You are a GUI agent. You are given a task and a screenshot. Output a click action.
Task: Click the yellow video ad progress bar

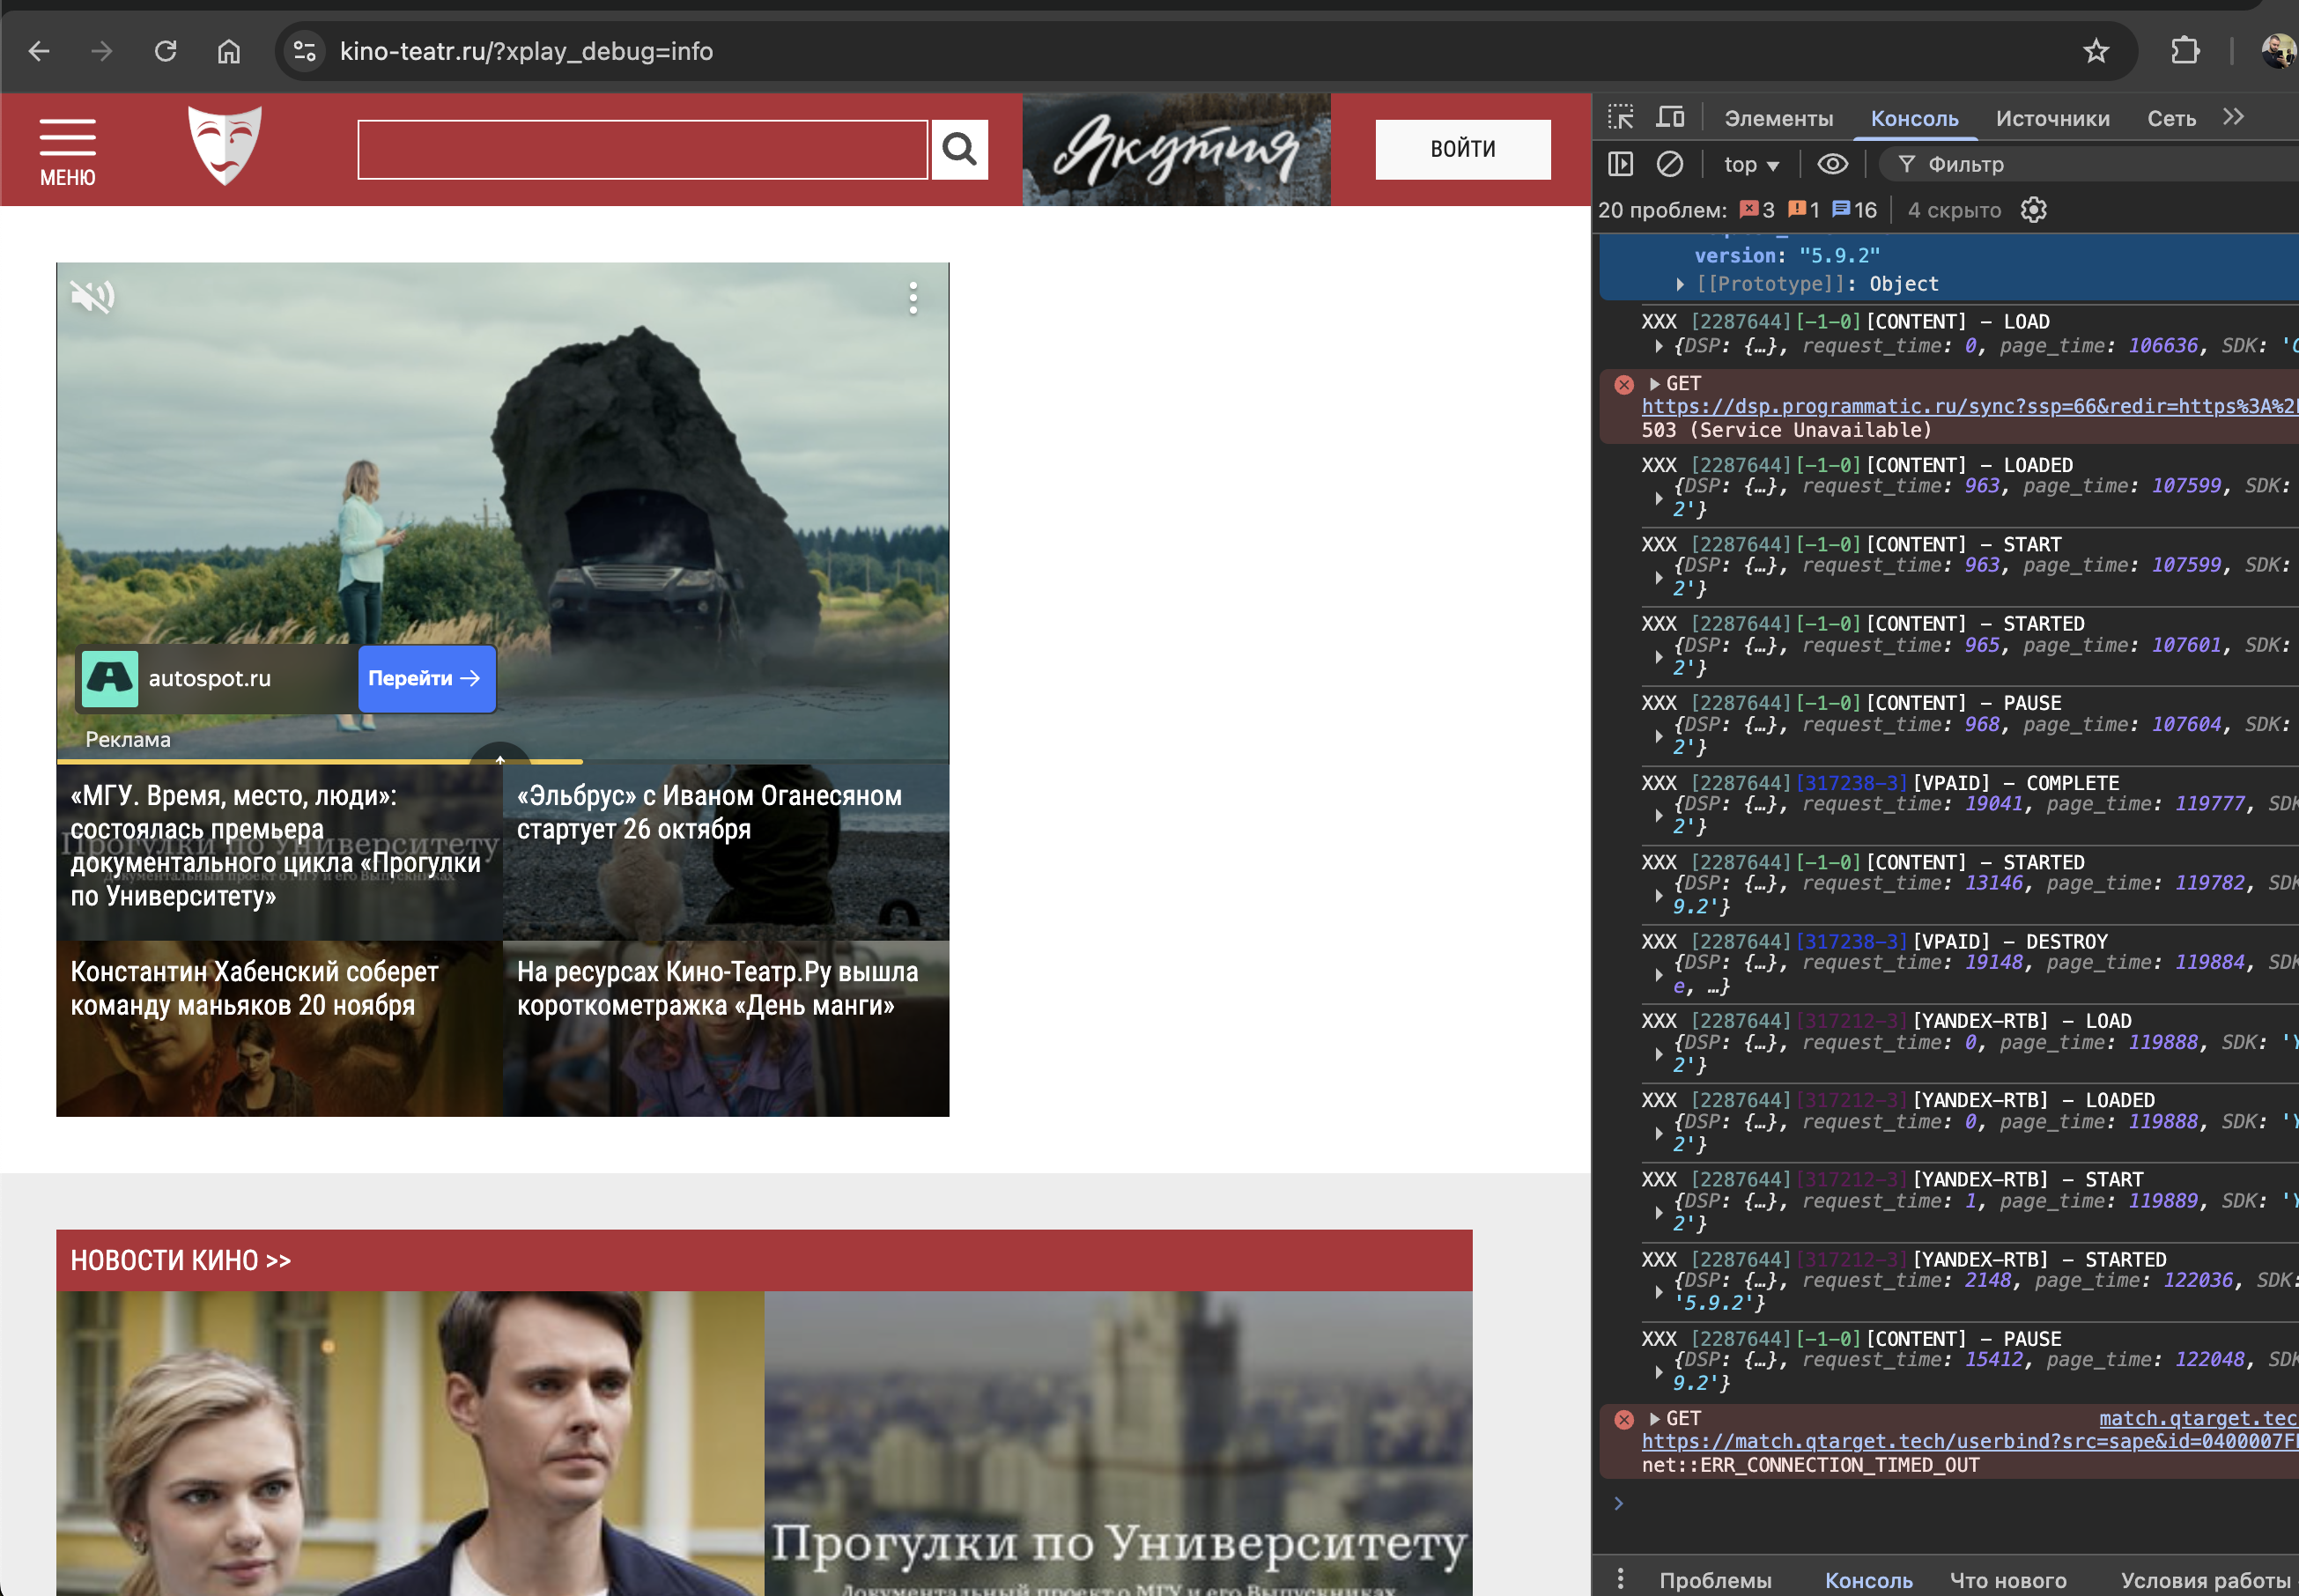tap(320, 762)
